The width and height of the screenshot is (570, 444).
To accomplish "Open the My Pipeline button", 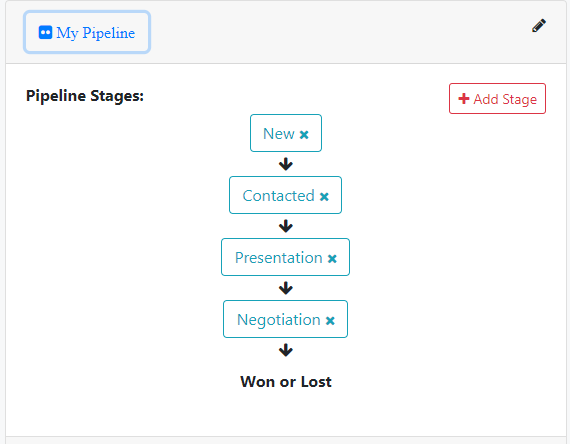I will click(87, 32).
